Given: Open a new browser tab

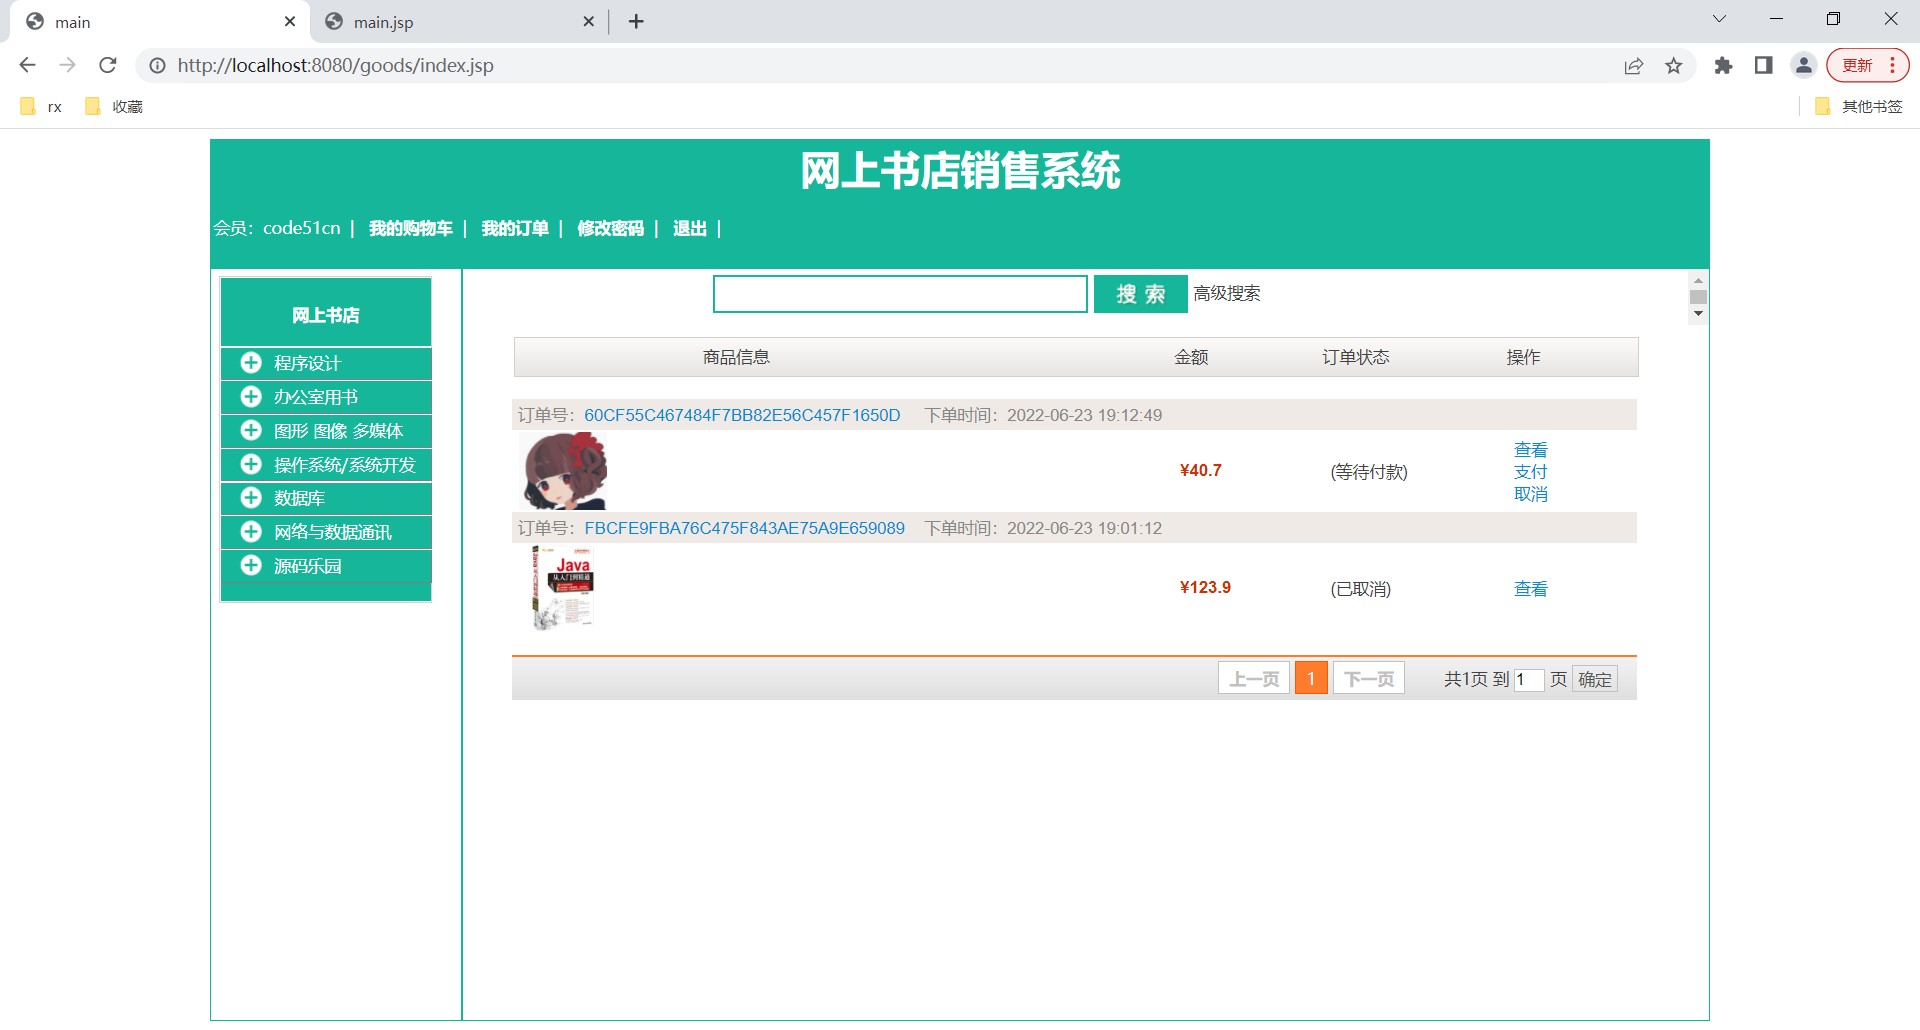Looking at the screenshot, I should 636,21.
